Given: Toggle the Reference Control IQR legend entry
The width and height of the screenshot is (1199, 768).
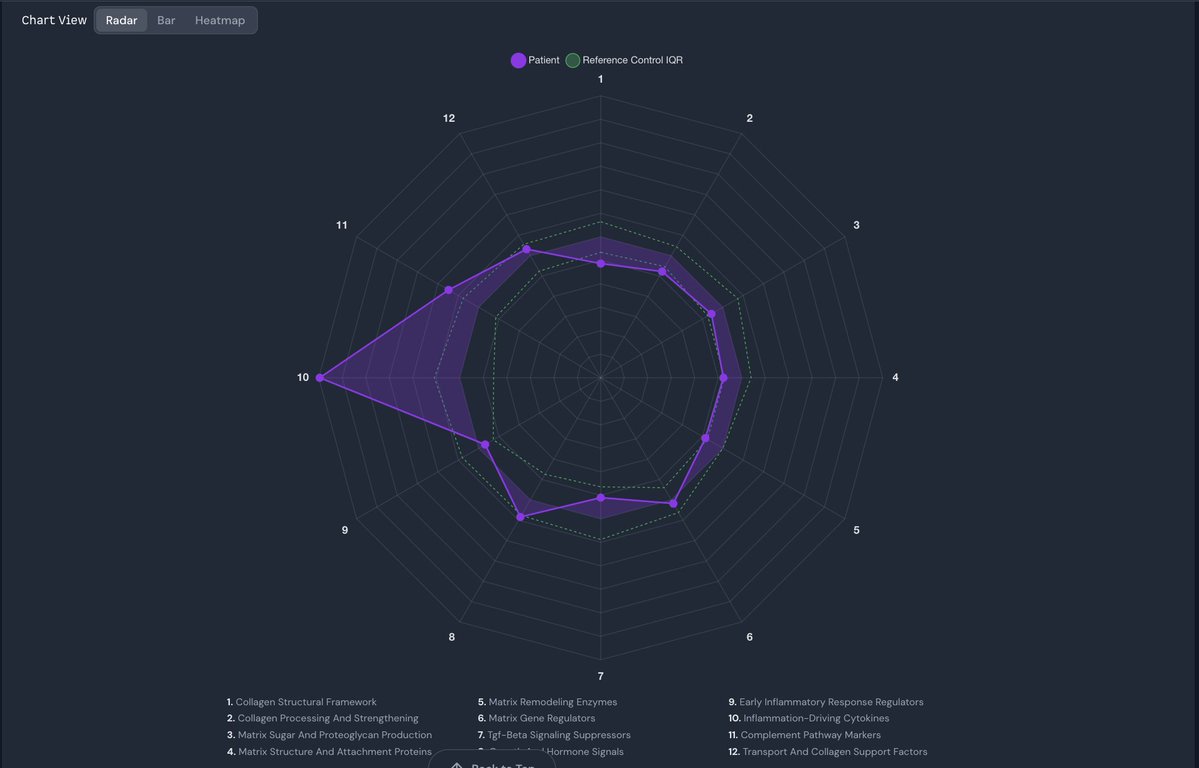Looking at the screenshot, I should (x=624, y=60).
